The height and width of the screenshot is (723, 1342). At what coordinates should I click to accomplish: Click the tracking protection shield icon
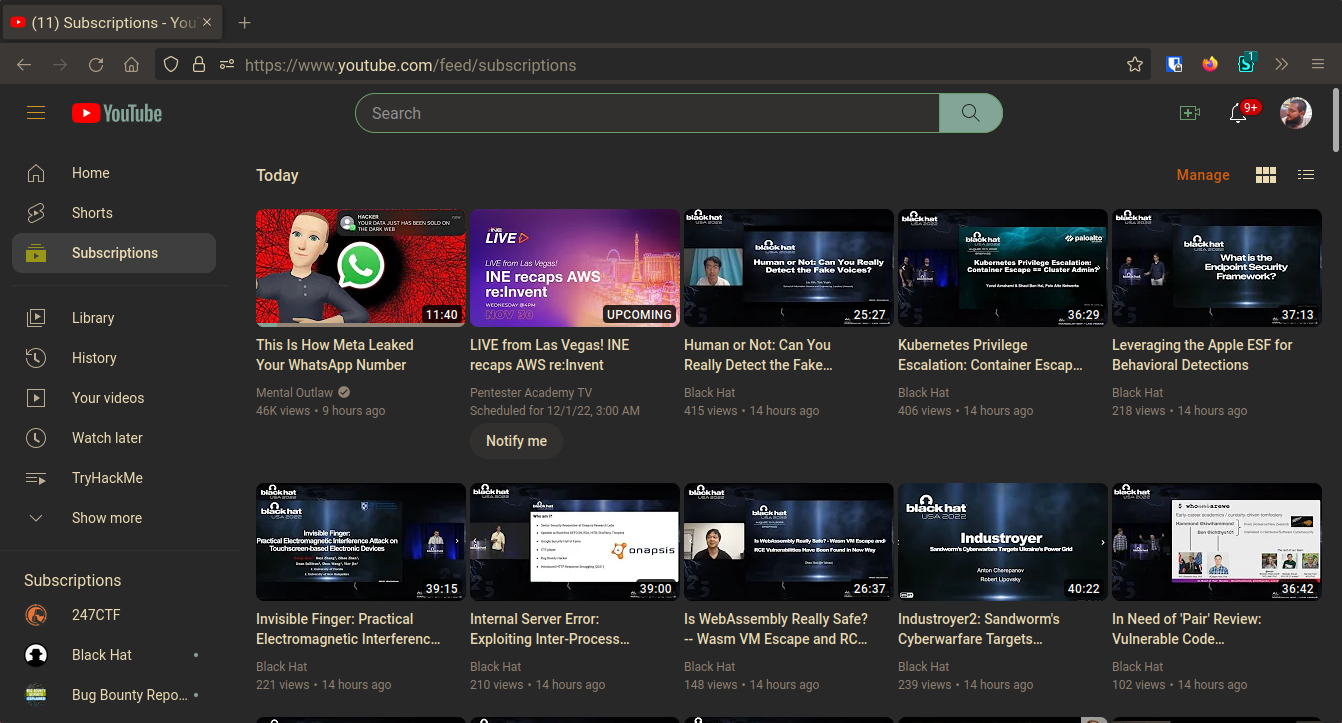(x=171, y=65)
